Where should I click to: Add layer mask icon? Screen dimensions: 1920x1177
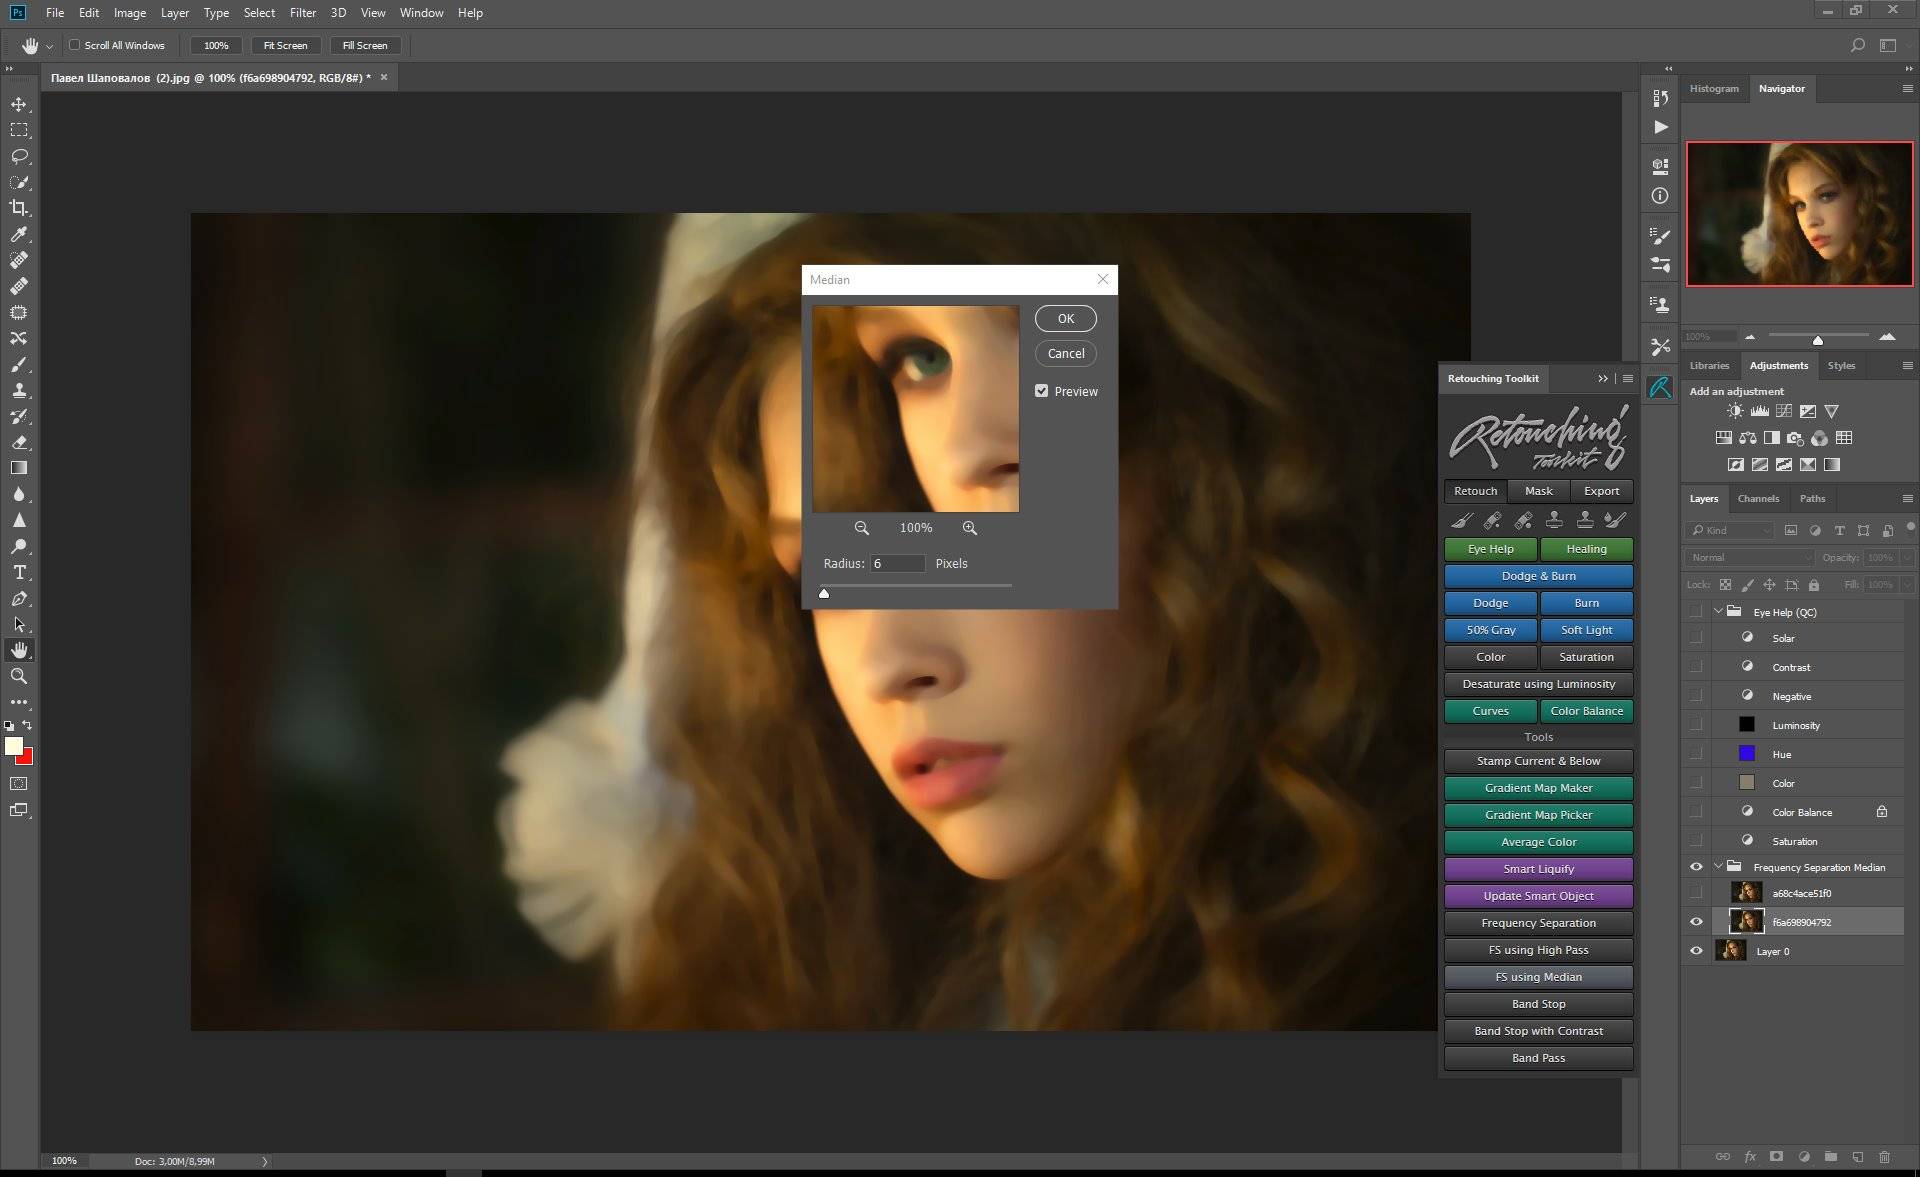(x=1776, y=1156)
